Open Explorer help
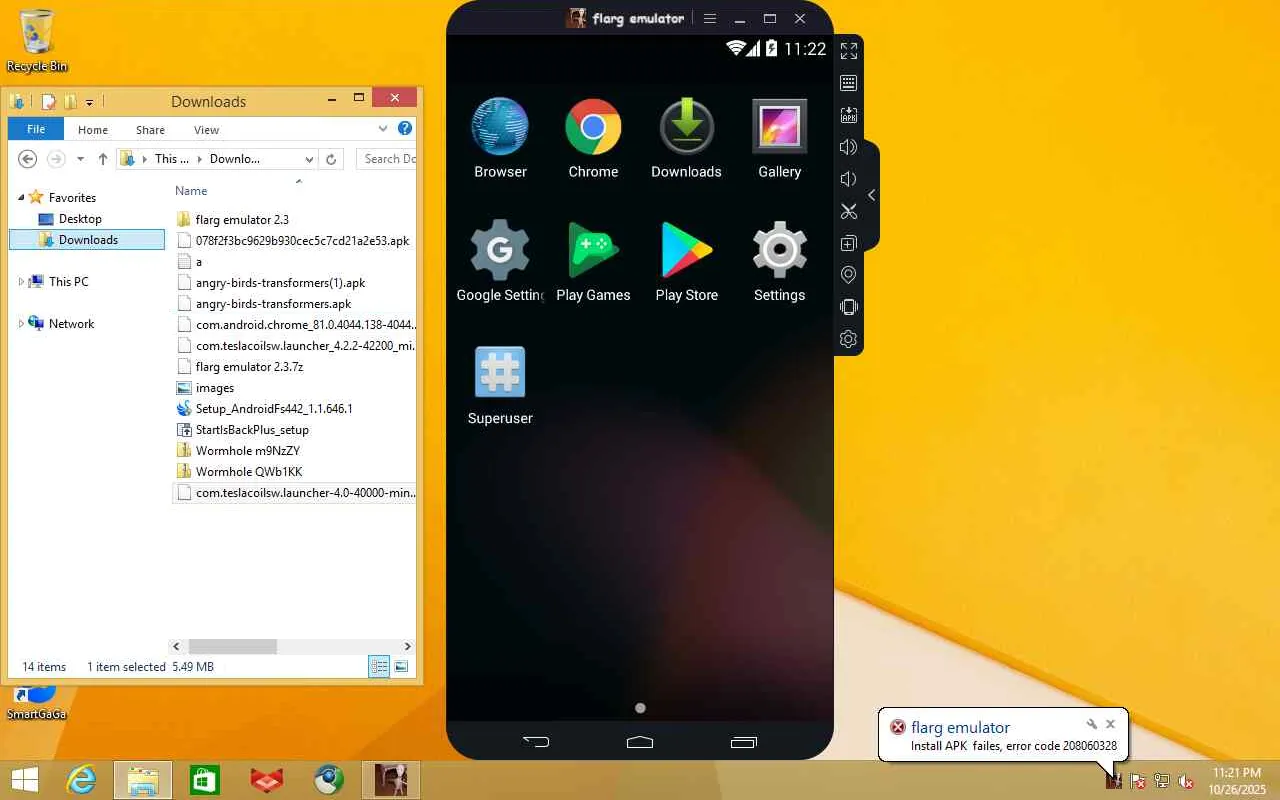Image resolution: width=1280 pixels, height=800 pixels. click(x=405, y=129)
